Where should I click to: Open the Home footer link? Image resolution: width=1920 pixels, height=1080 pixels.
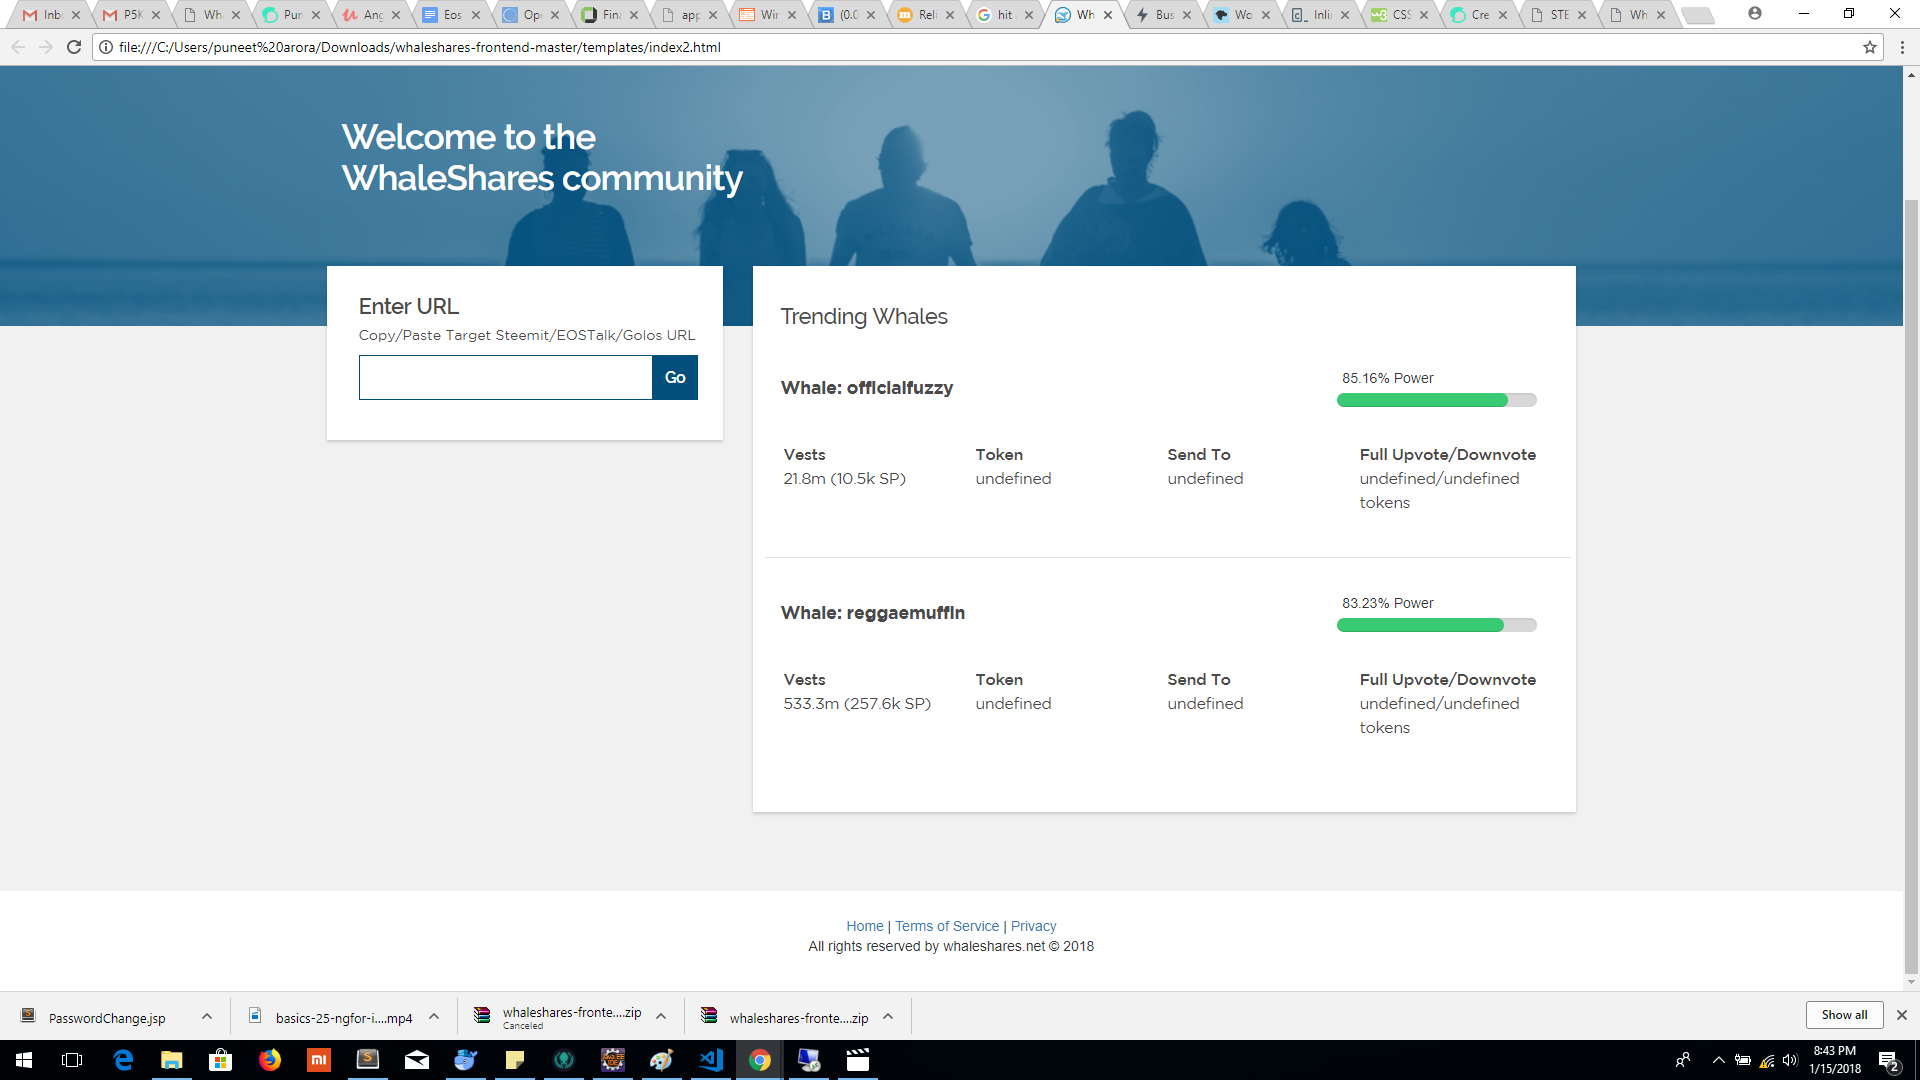[x=865, y=926]
